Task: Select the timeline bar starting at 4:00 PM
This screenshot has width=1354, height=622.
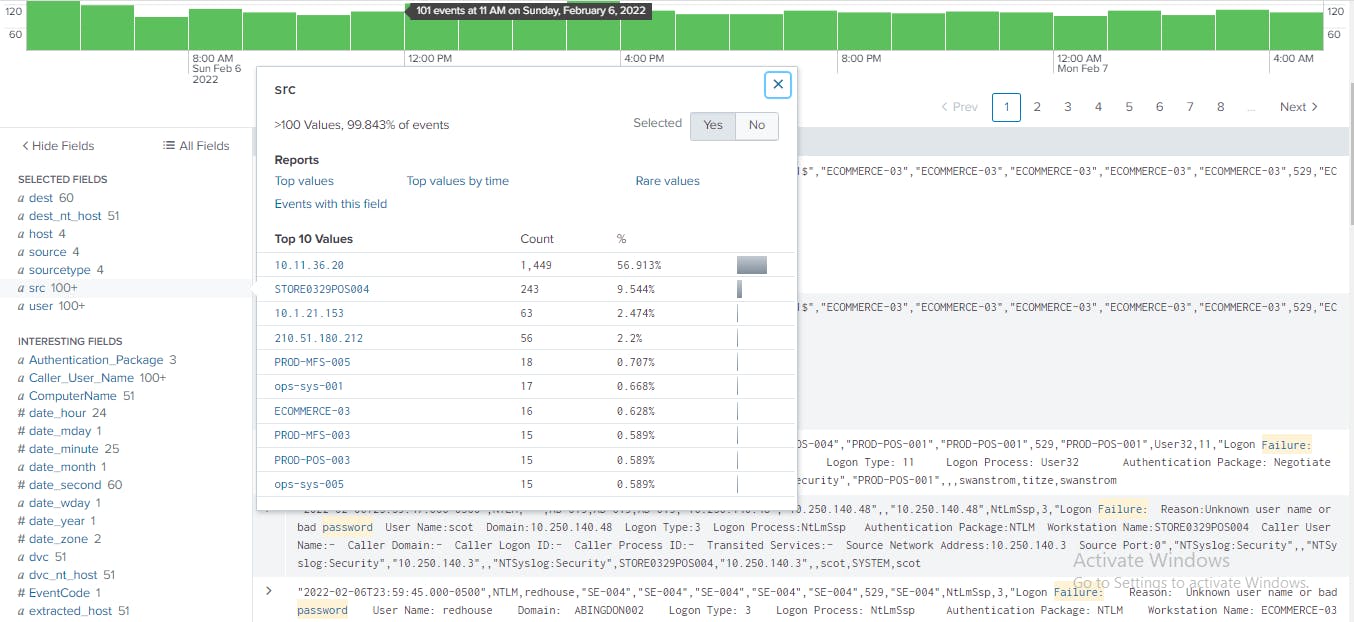Action: (x=648, y=31)
